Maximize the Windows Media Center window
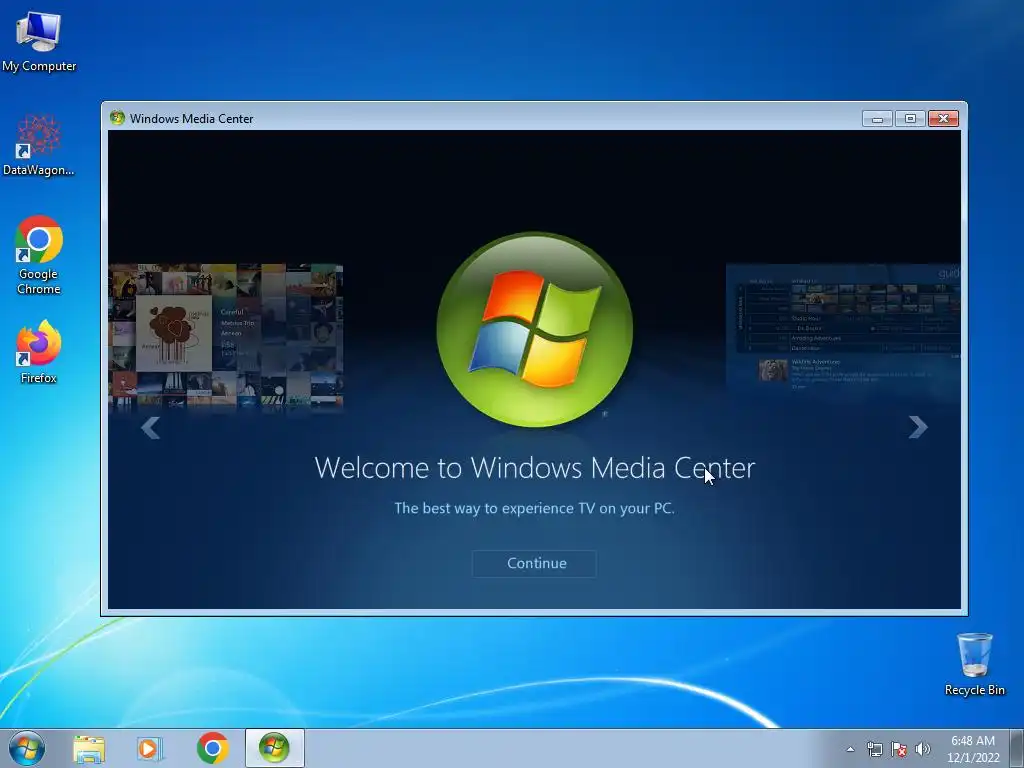This screenshot has height=768, width=1024. pos(910,119)
